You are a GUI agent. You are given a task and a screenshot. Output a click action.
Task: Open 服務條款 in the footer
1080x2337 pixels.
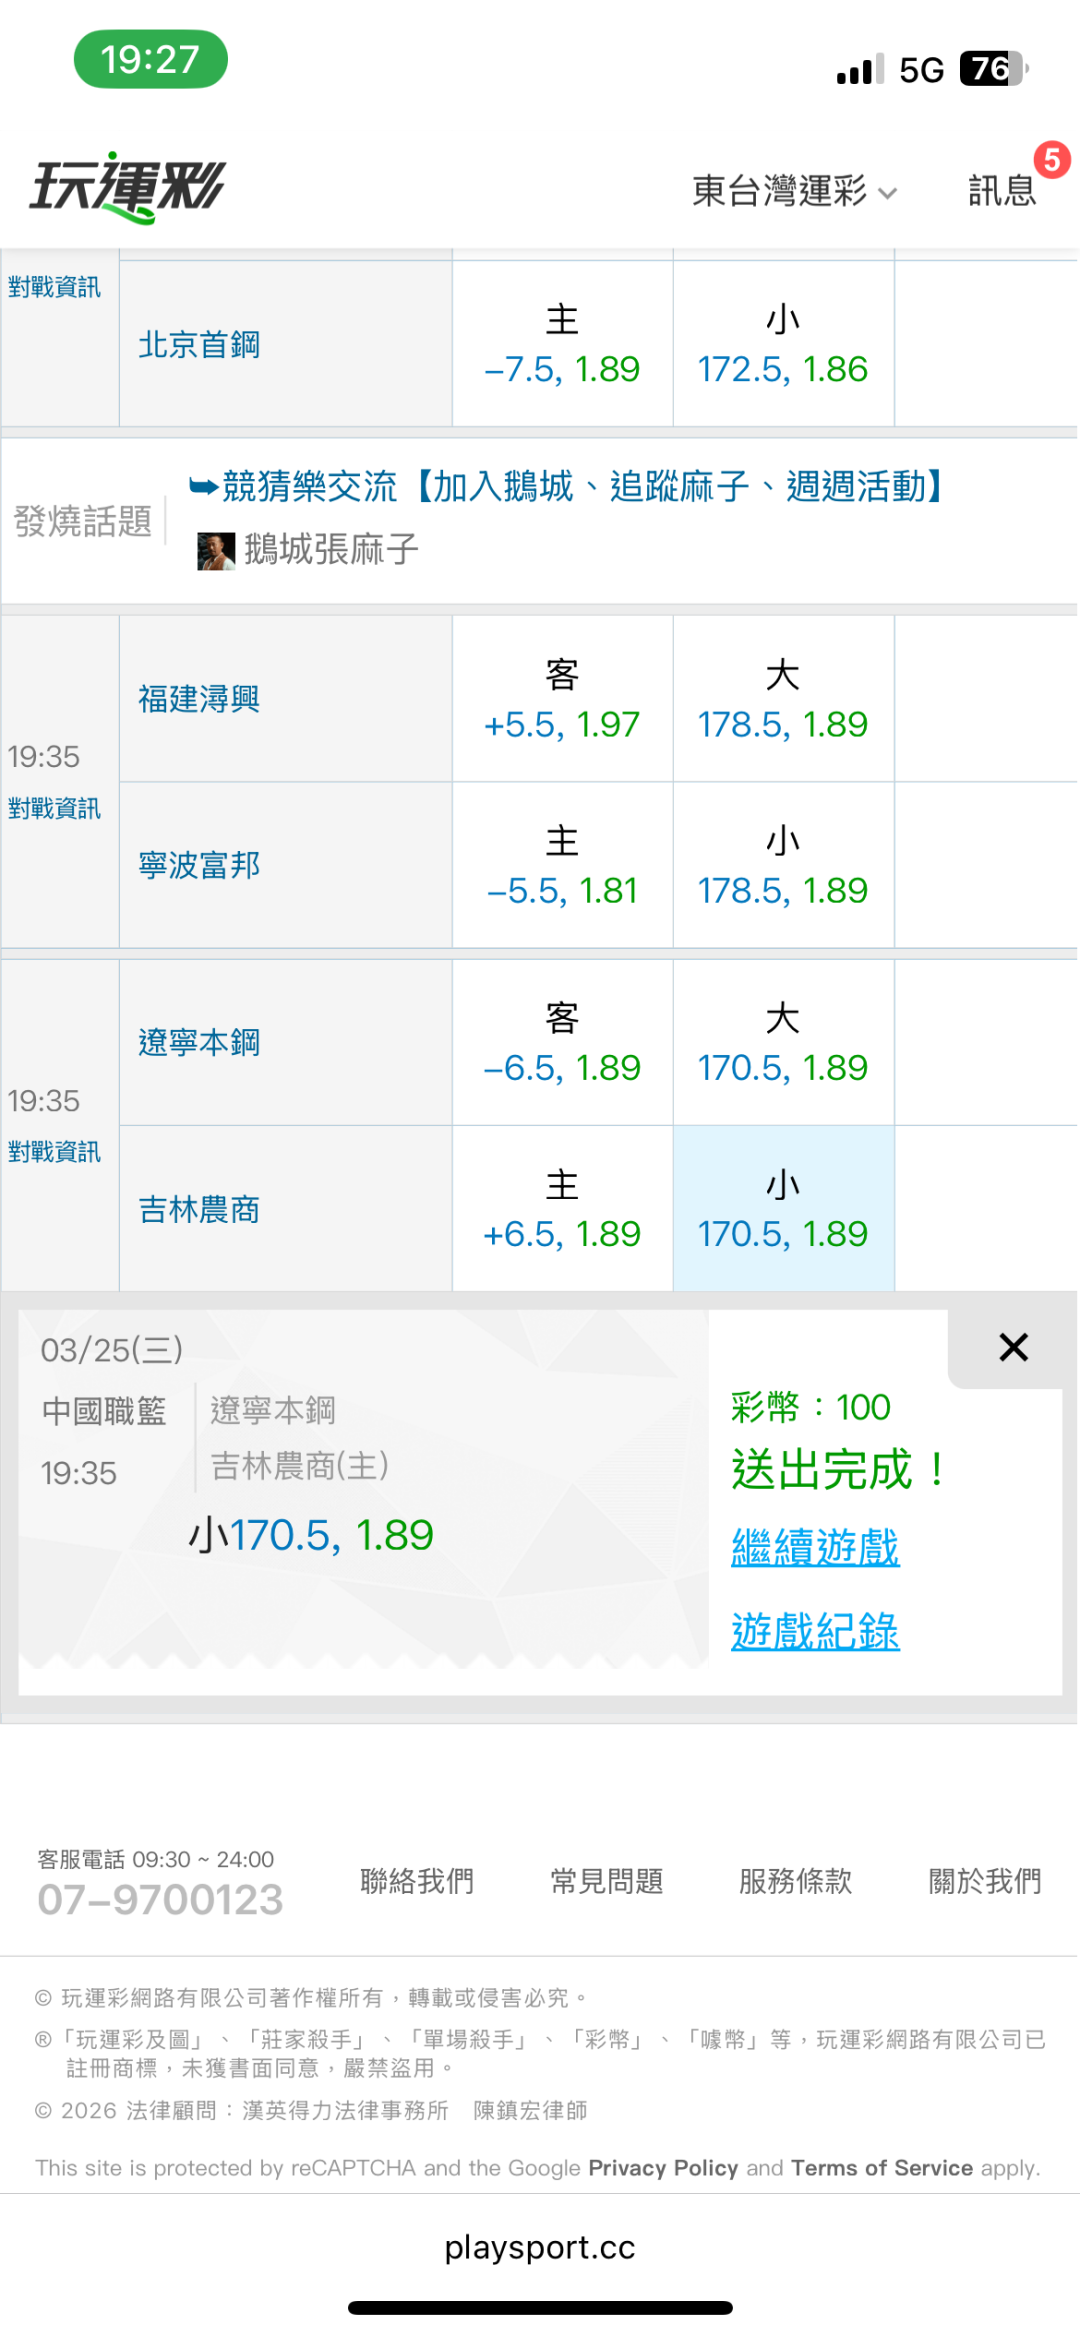click(795, 1881)
